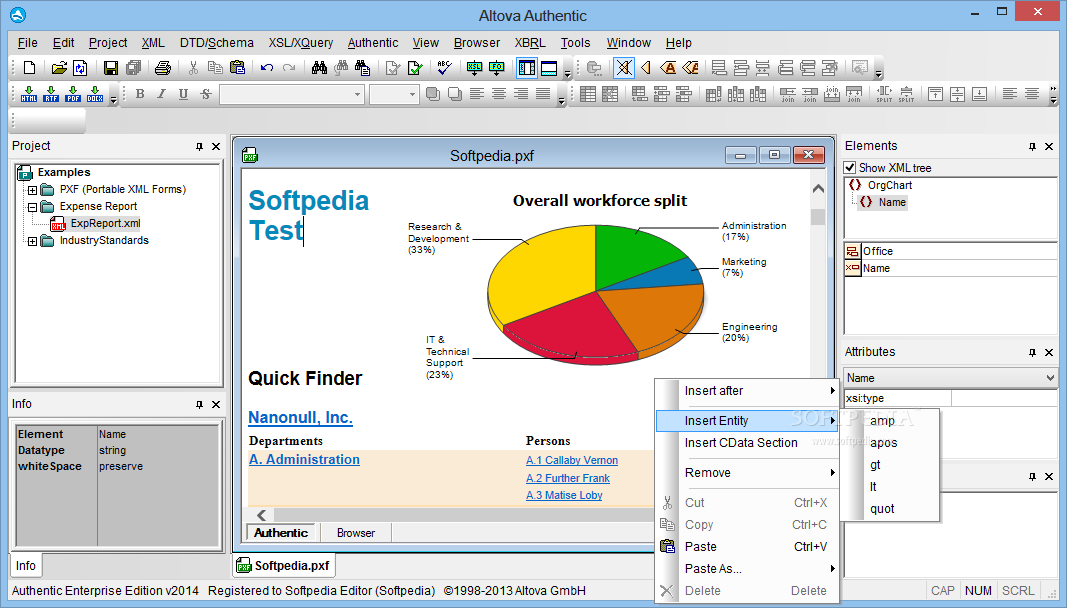Screen dimensions: 1067x608
Task: Open the A.2 Further Frank link
Action: pyautogui.click(x=568, y=478)
